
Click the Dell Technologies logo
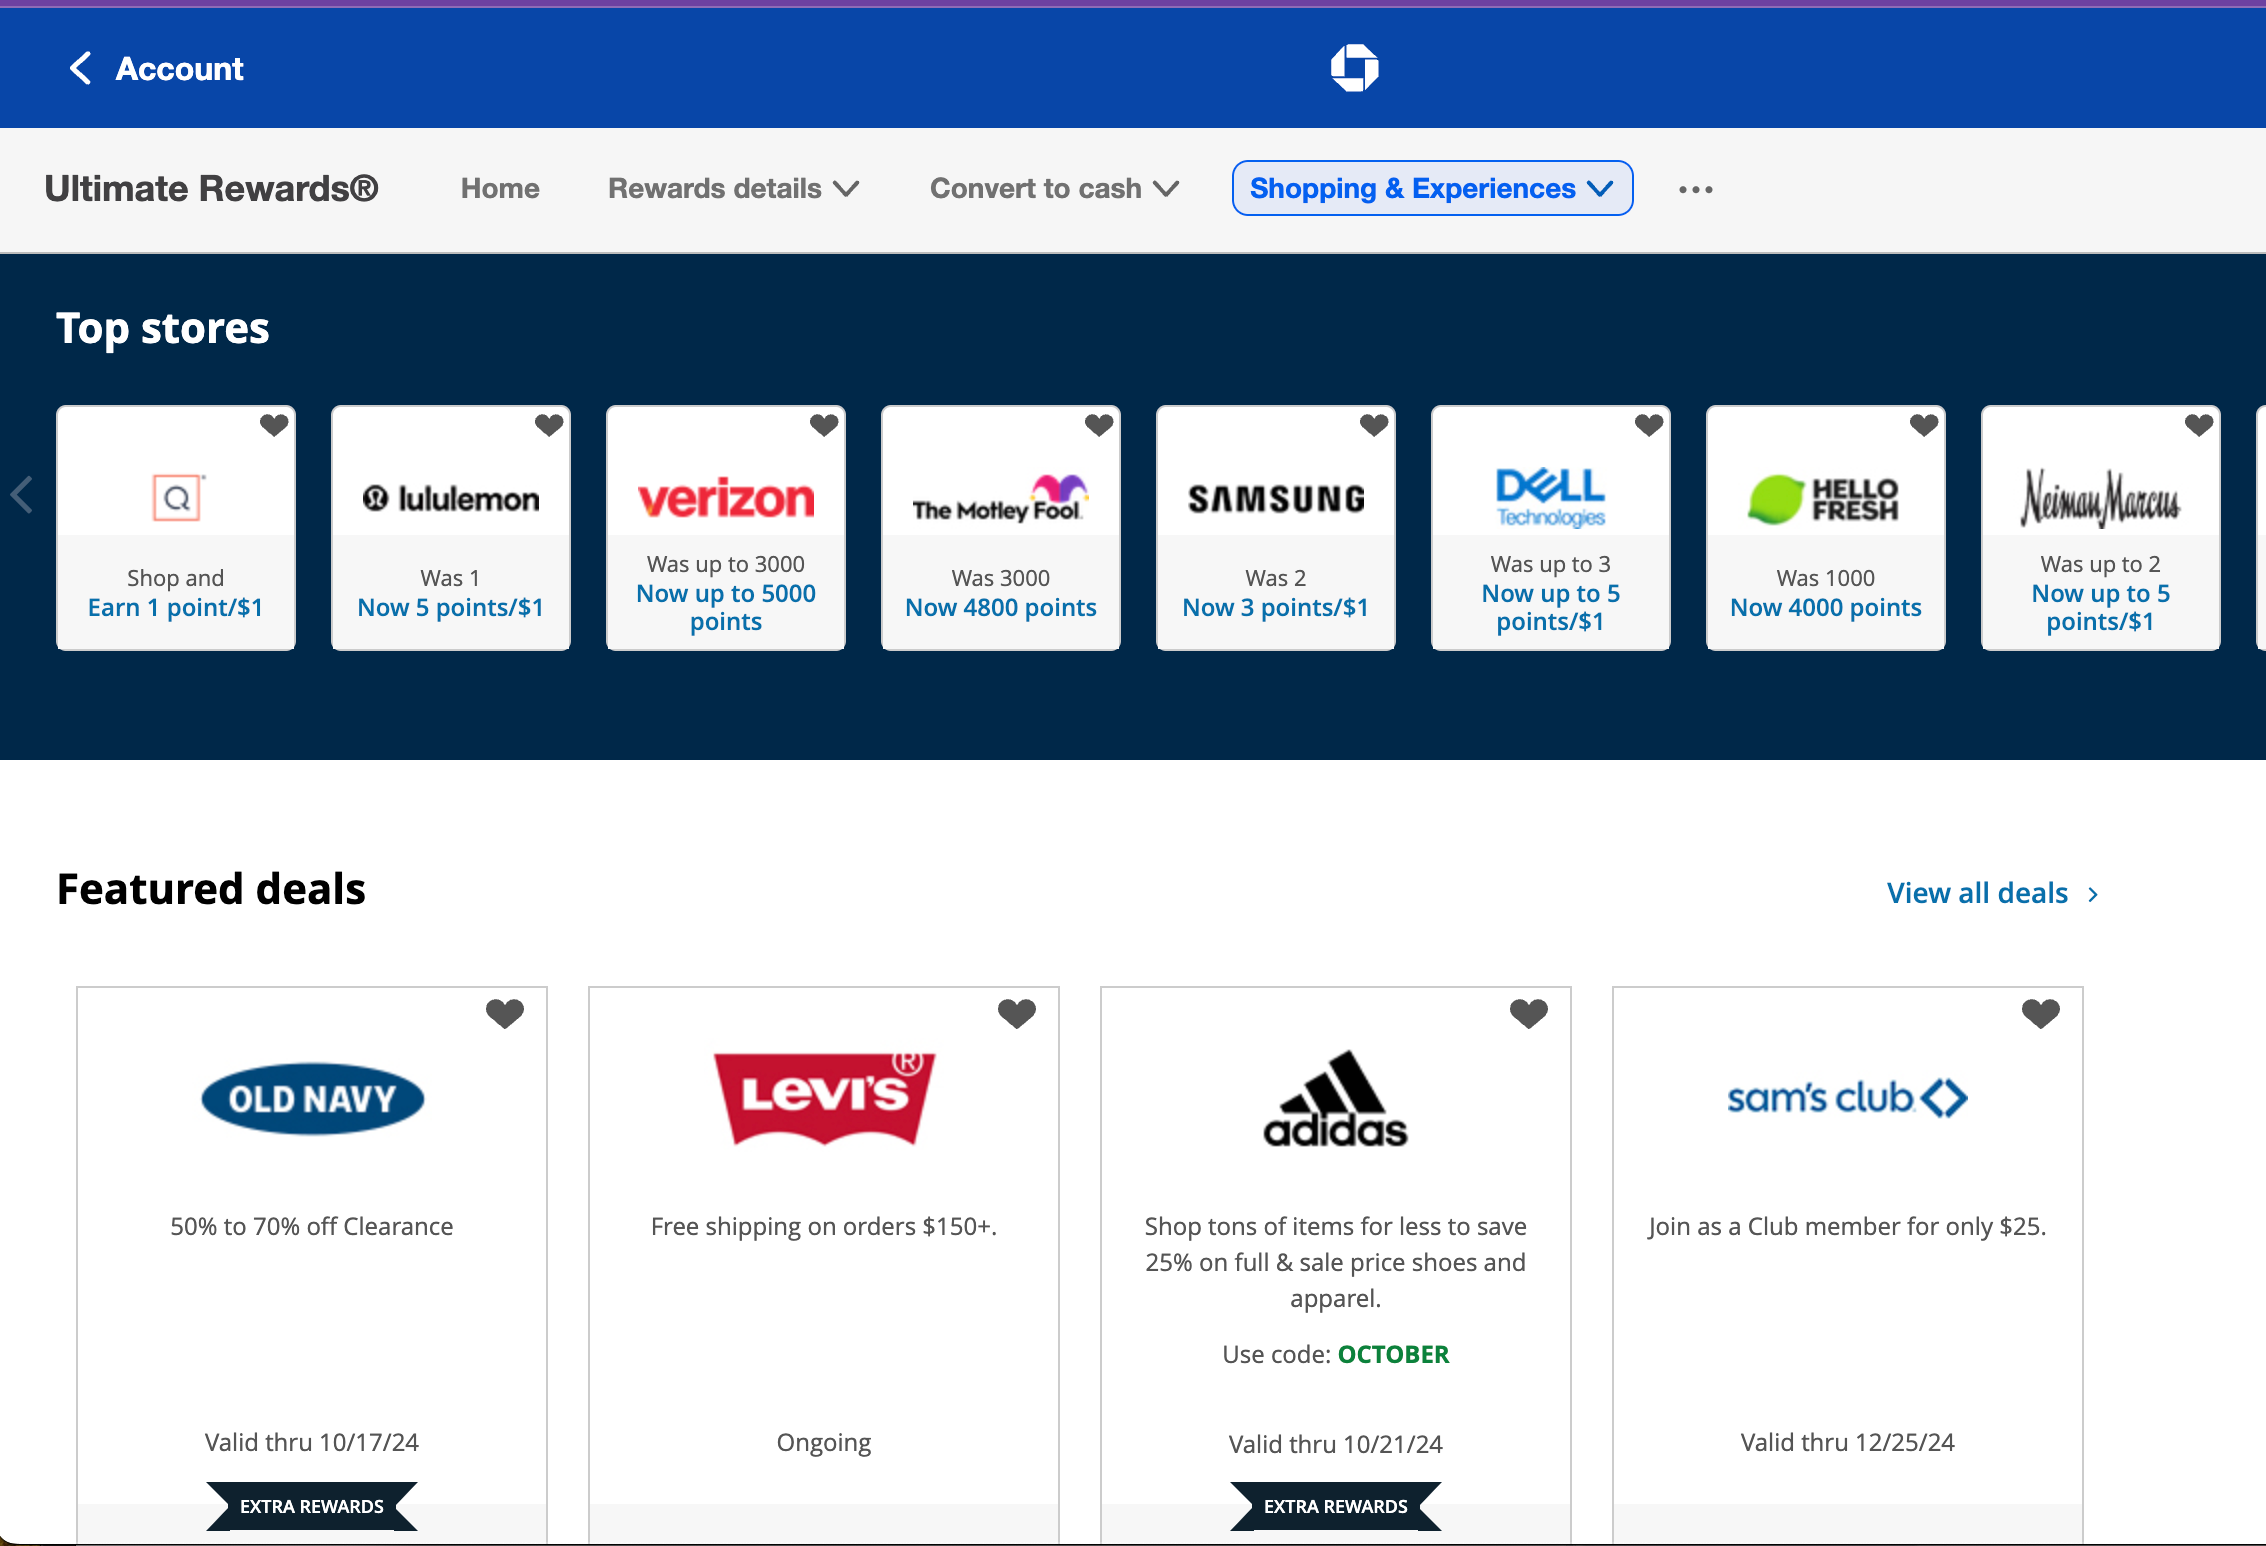click(x=1550, y=495)
